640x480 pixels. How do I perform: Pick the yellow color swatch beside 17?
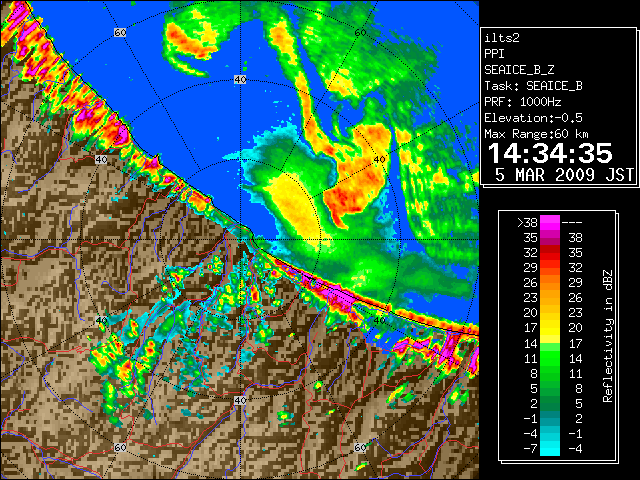(x=550, y=328)
